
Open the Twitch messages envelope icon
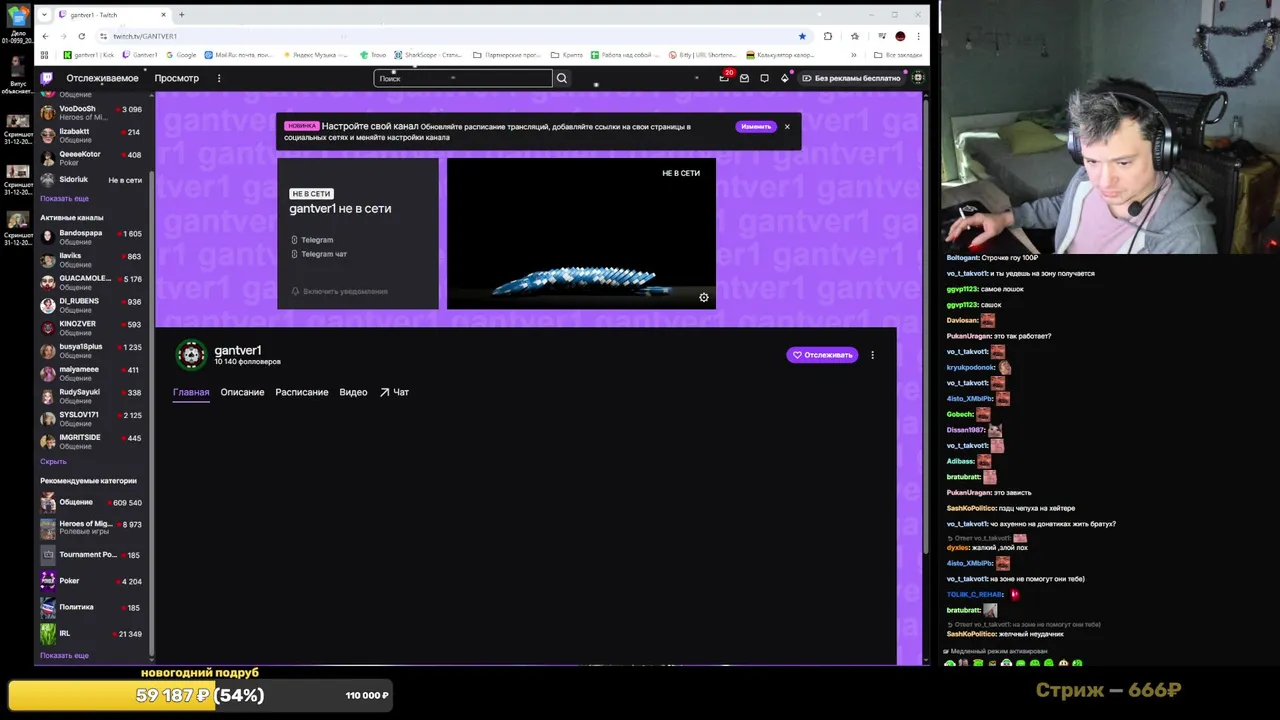[744, 78]
